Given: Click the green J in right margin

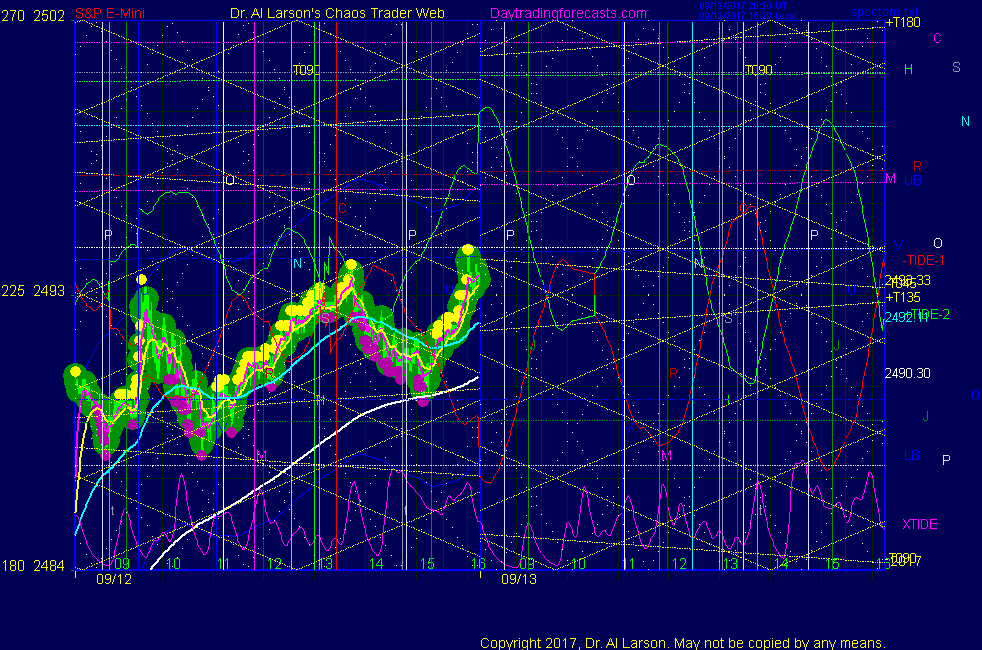Looking at the screenshot, I should (926, 416).
